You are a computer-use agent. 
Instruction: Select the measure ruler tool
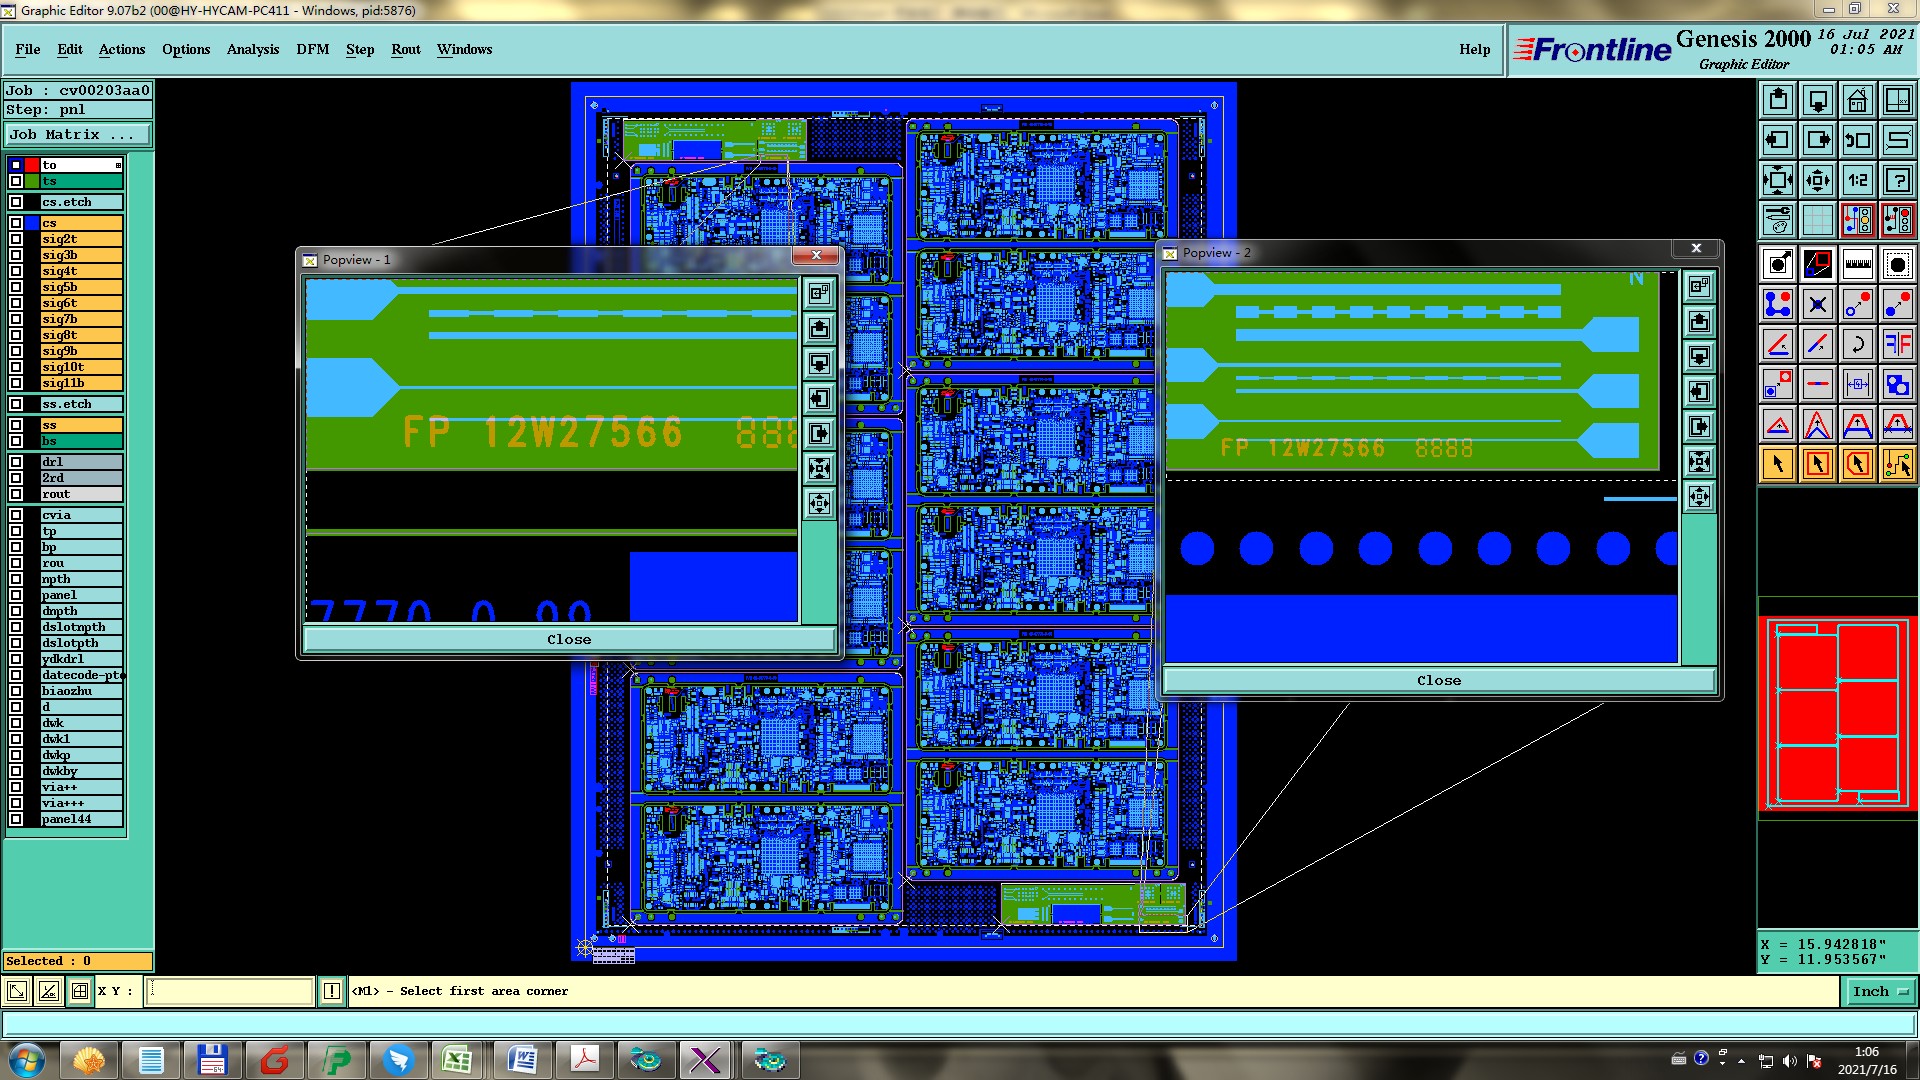pos(1857,264)
